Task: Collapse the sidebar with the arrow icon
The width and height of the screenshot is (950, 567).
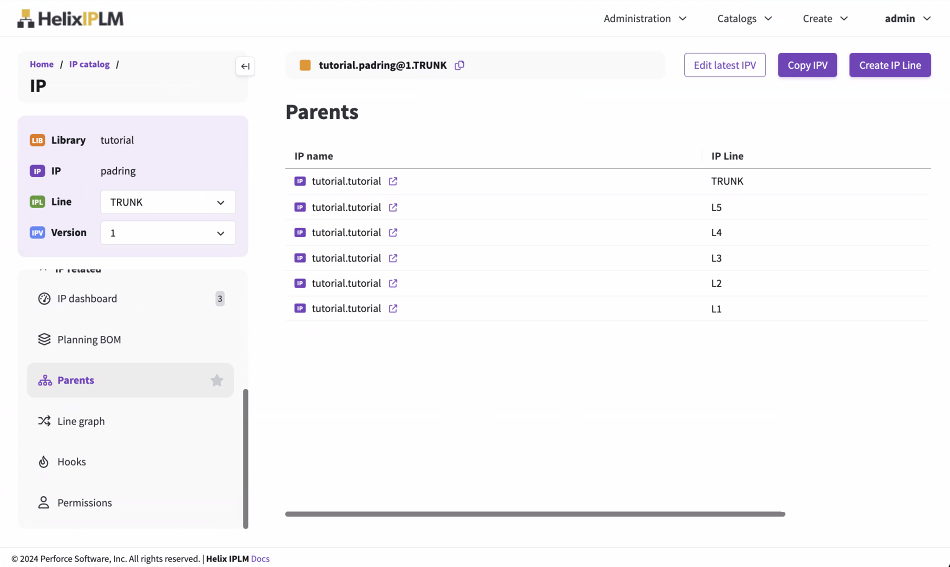Action: [245, 67]
